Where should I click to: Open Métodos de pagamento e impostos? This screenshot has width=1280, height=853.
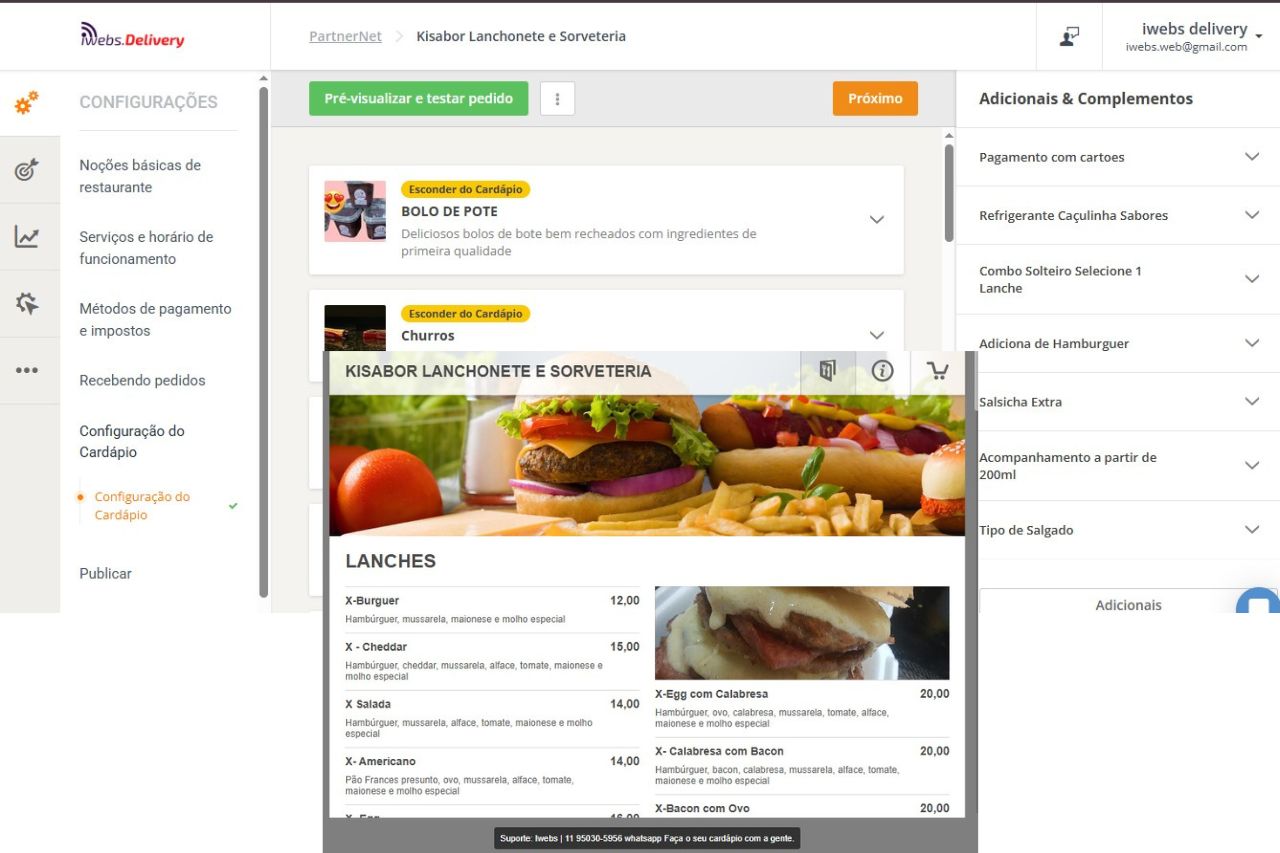click(155, 320)
